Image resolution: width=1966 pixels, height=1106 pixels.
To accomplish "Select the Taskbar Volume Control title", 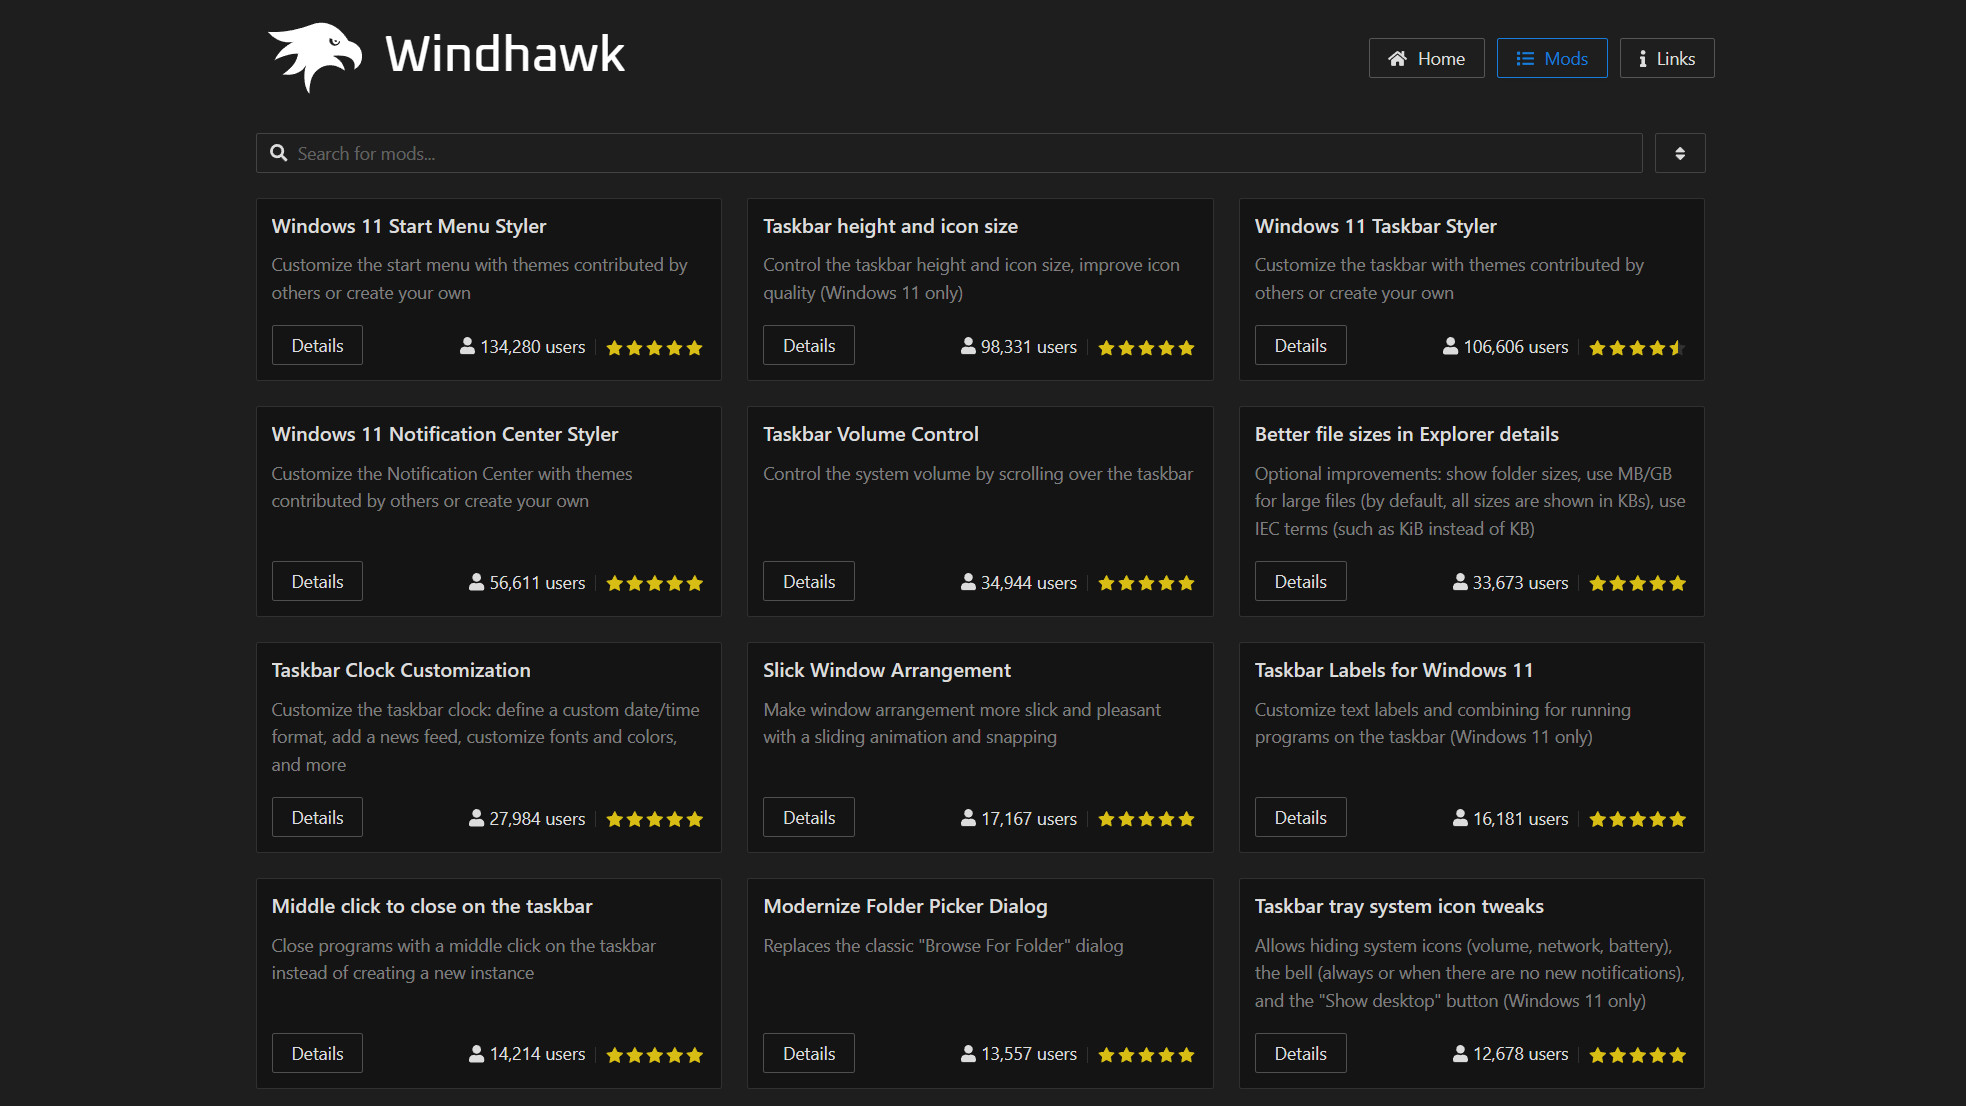I will 871,434.
